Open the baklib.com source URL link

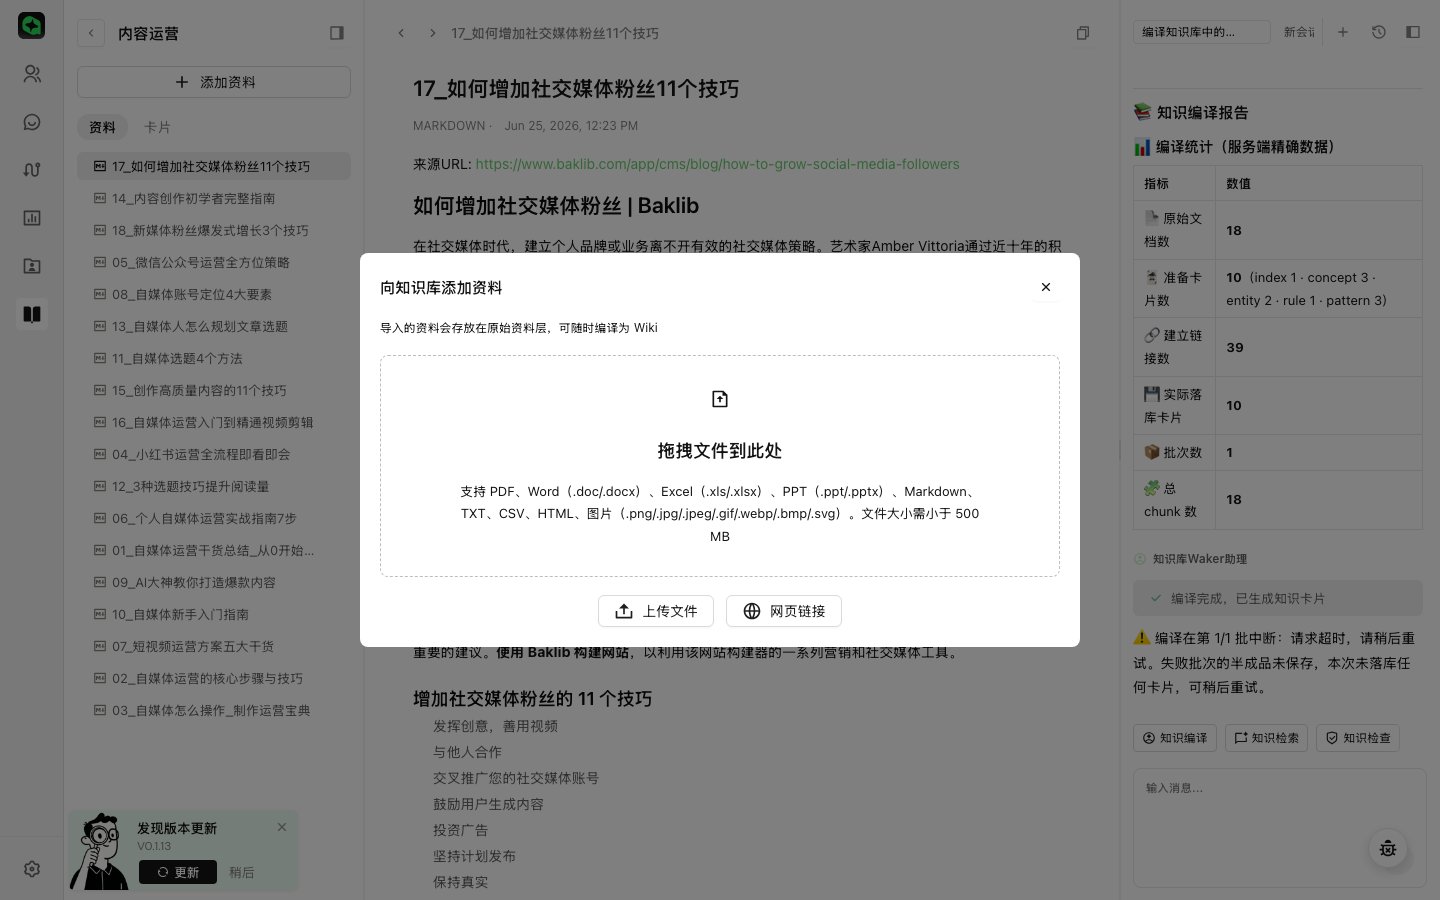[x=717, y=164]
